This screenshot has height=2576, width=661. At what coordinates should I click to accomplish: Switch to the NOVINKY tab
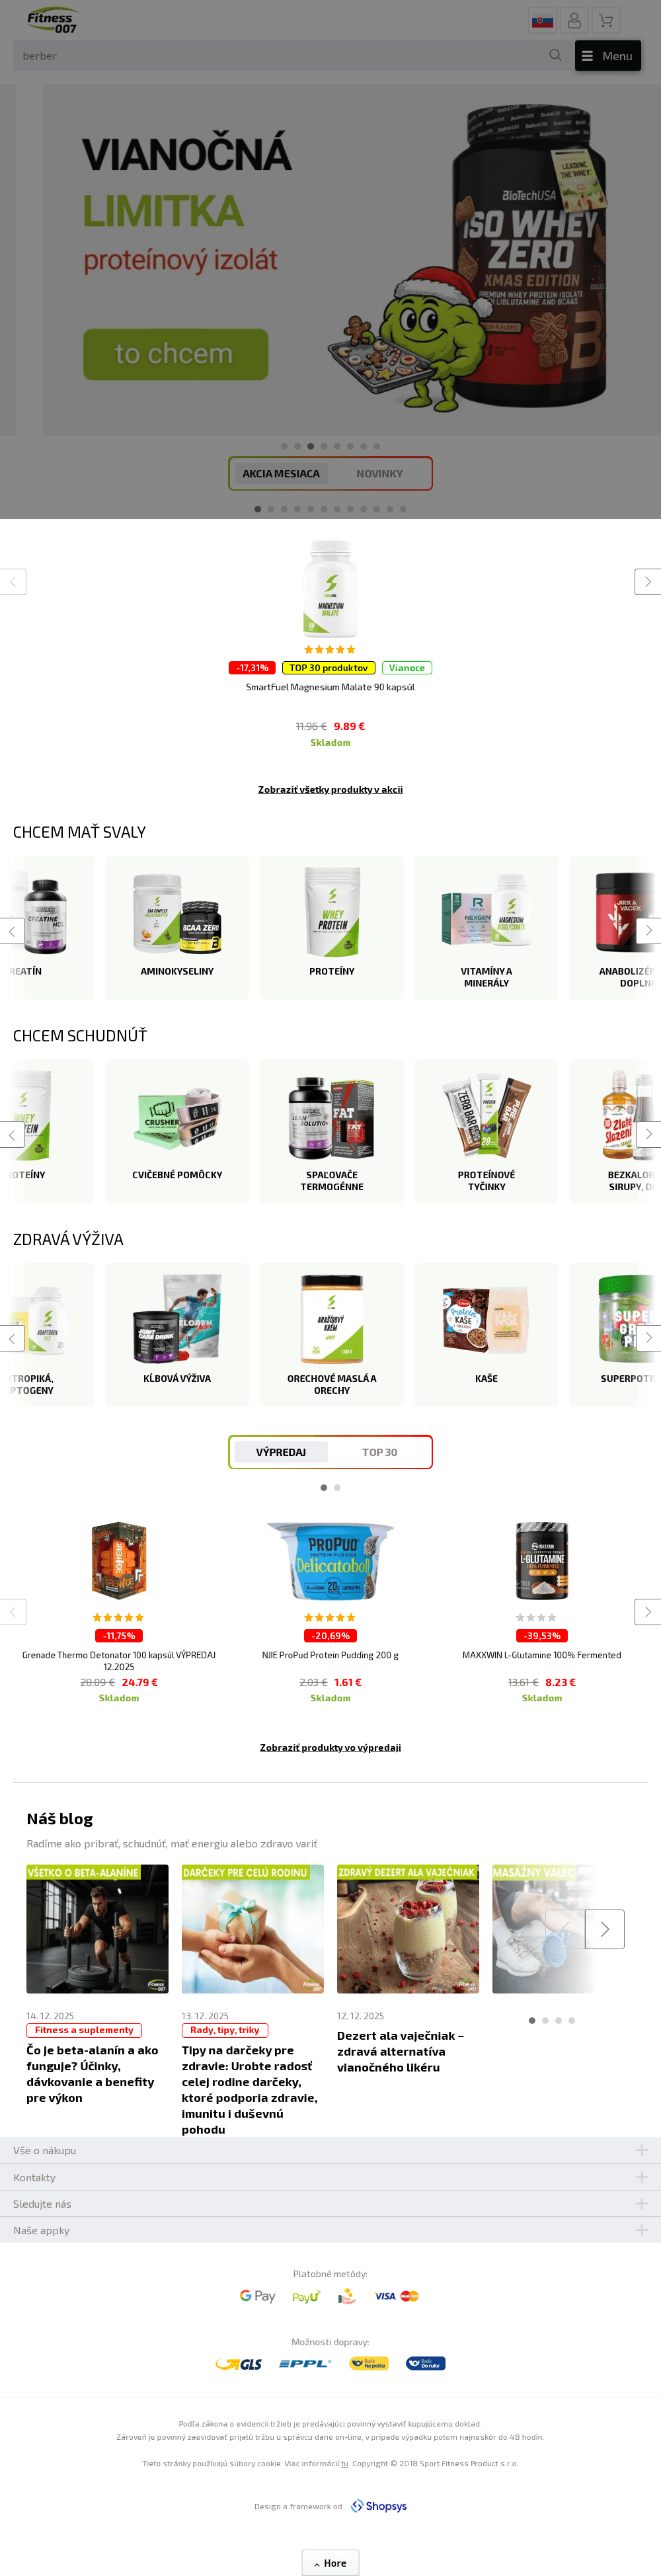[380, 474]
